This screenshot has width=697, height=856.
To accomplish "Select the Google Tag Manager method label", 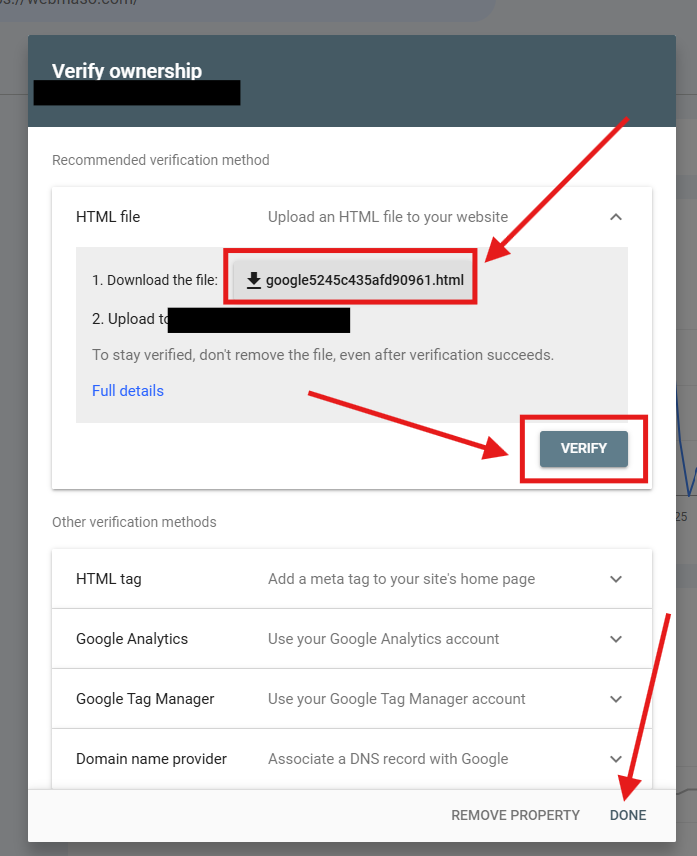I will (x=145, y=699).
